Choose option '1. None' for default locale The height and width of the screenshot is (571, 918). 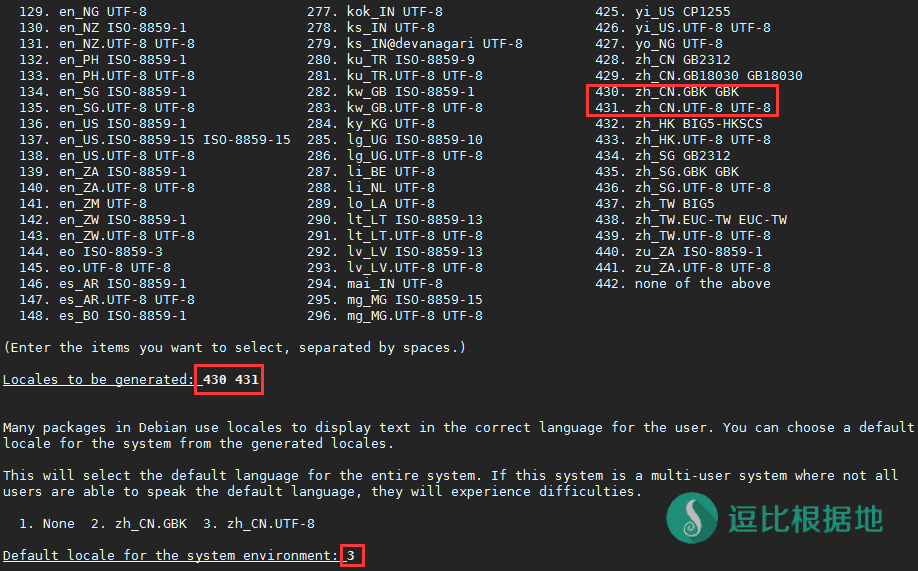click(47, 524)
